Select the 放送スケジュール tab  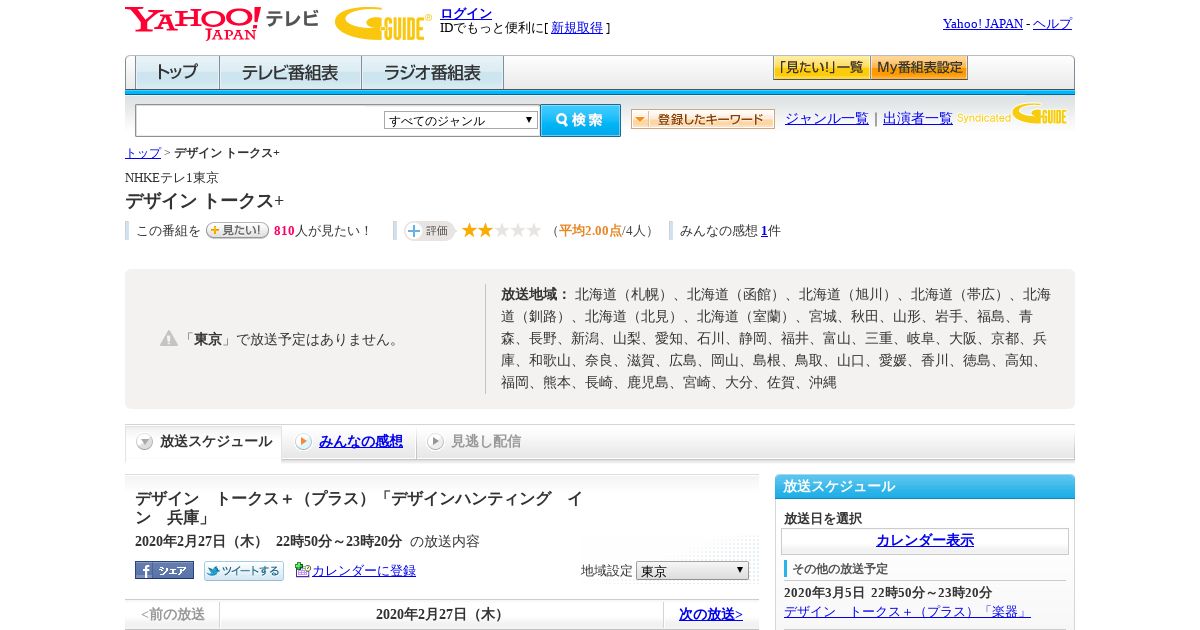click(204, 441)
